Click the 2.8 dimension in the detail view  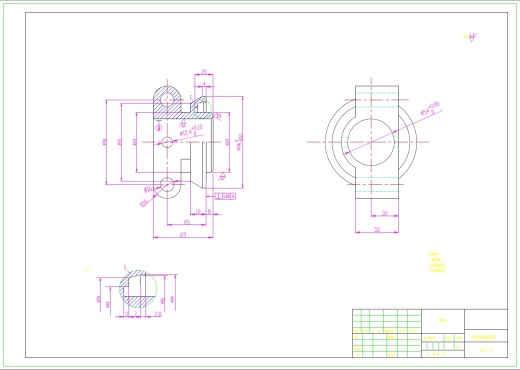(158, 313)
